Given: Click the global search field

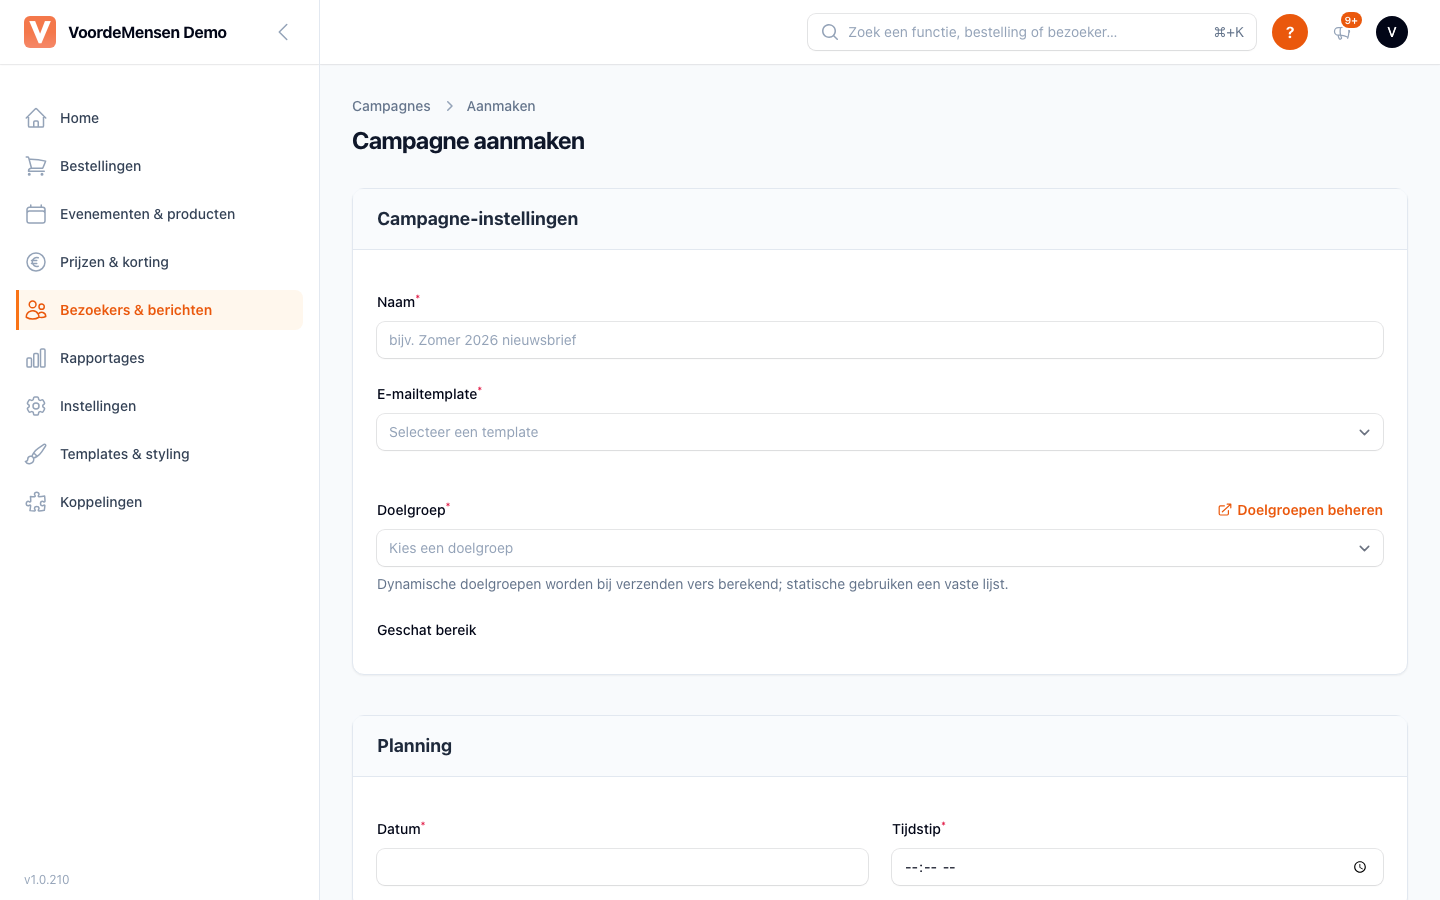Looking at the screenshot, I should [1032, 32].
